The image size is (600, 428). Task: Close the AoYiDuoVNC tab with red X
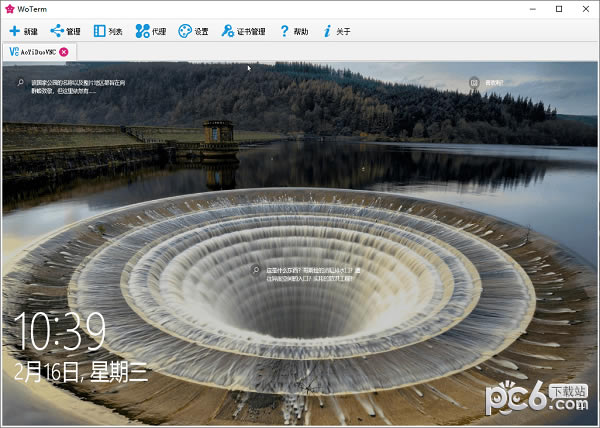pyautogui.click(x=64, y=51)
